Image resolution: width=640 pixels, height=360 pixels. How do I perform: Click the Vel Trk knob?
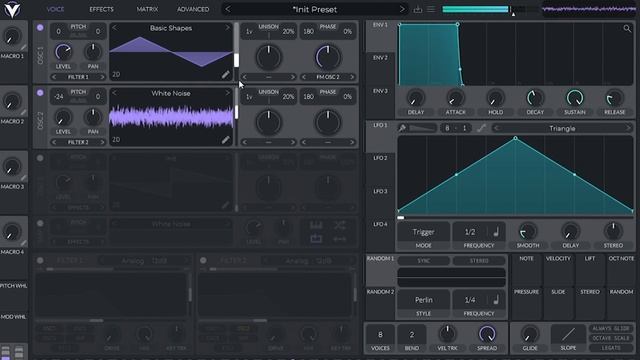(447, 334)
